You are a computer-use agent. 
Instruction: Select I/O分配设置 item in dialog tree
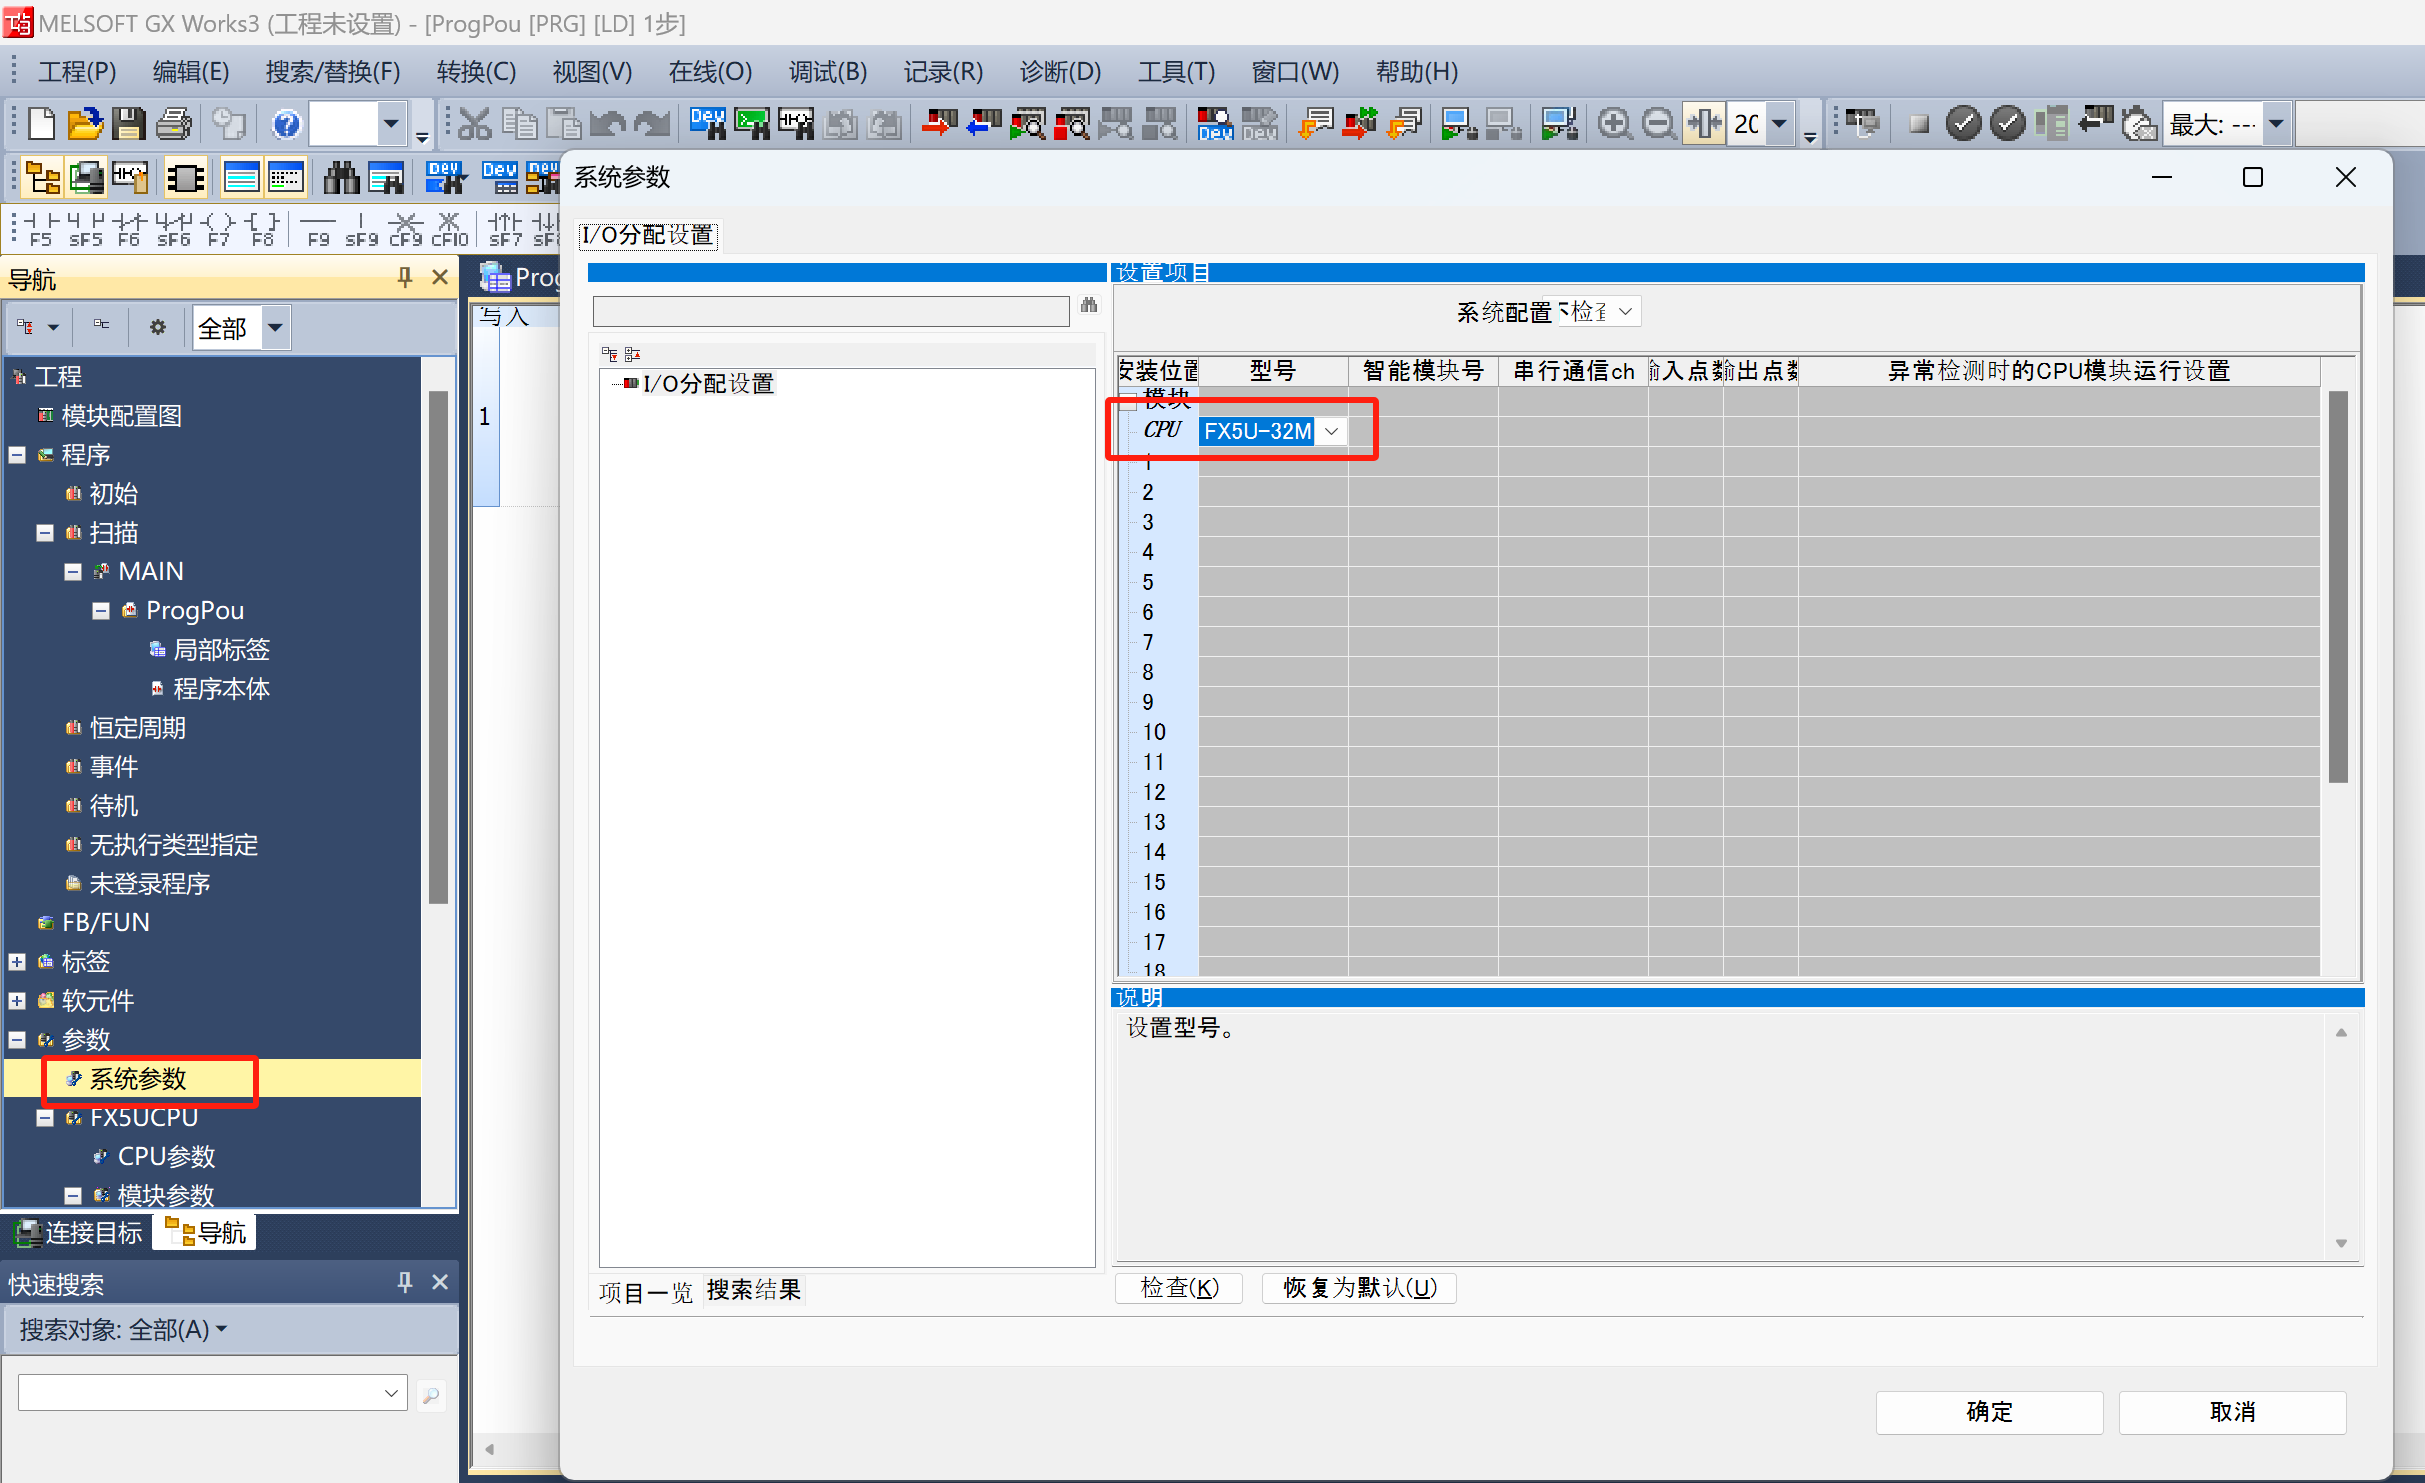click(x=708, y=384)
